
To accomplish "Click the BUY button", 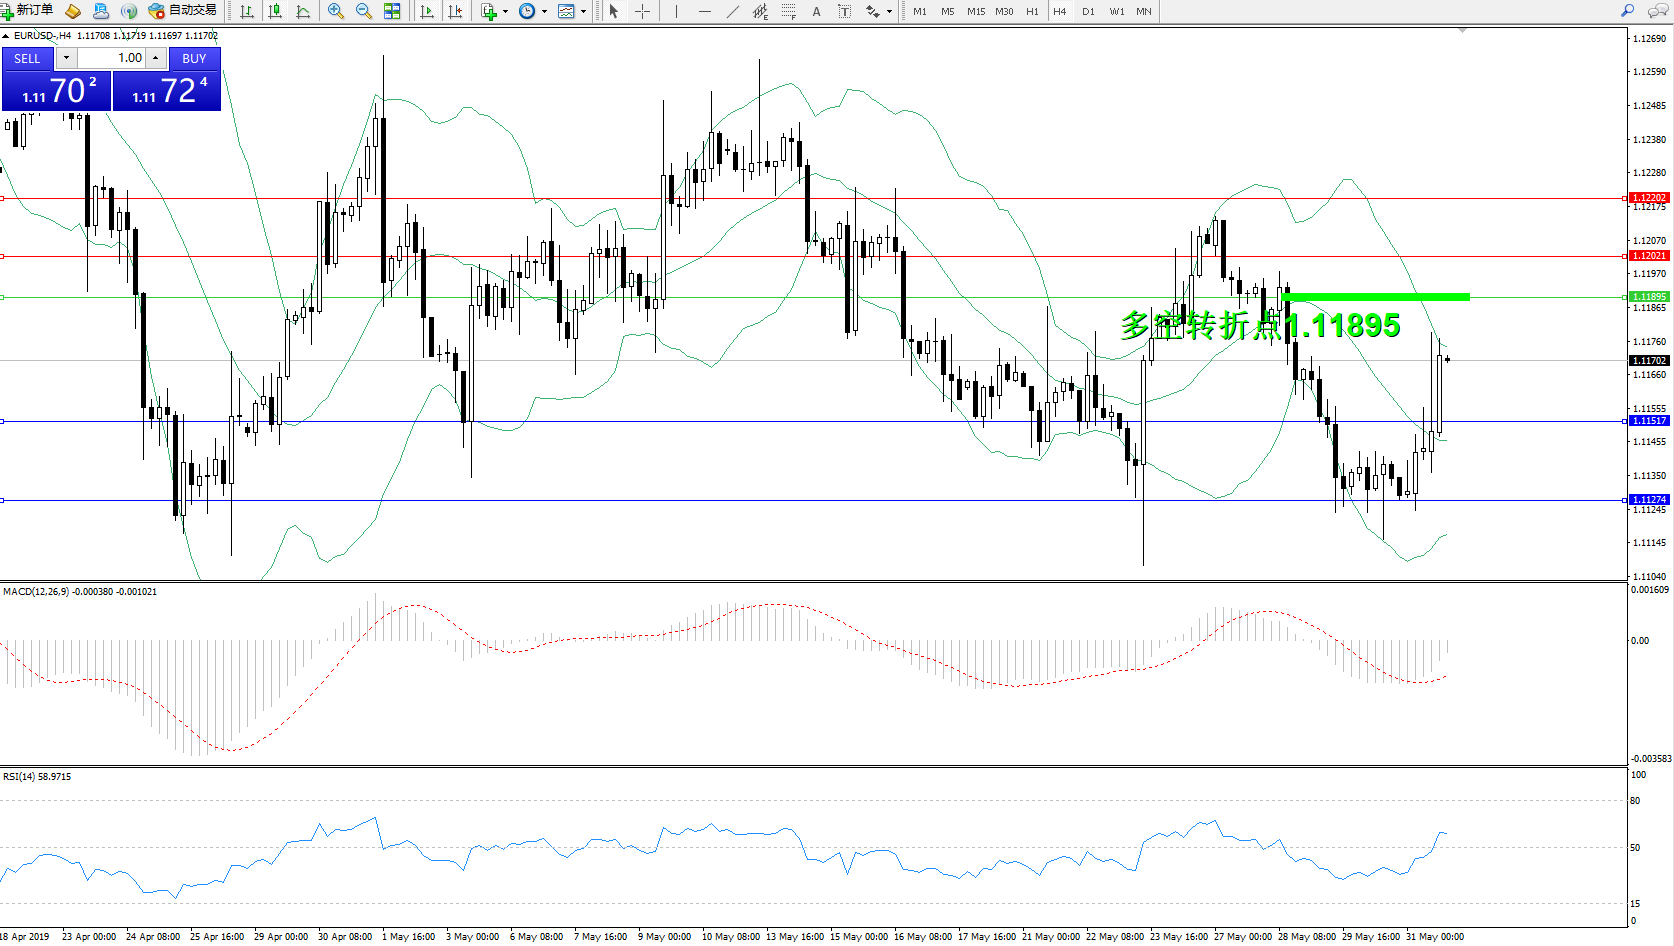I will pyautogui.click(x=194, y=59).
